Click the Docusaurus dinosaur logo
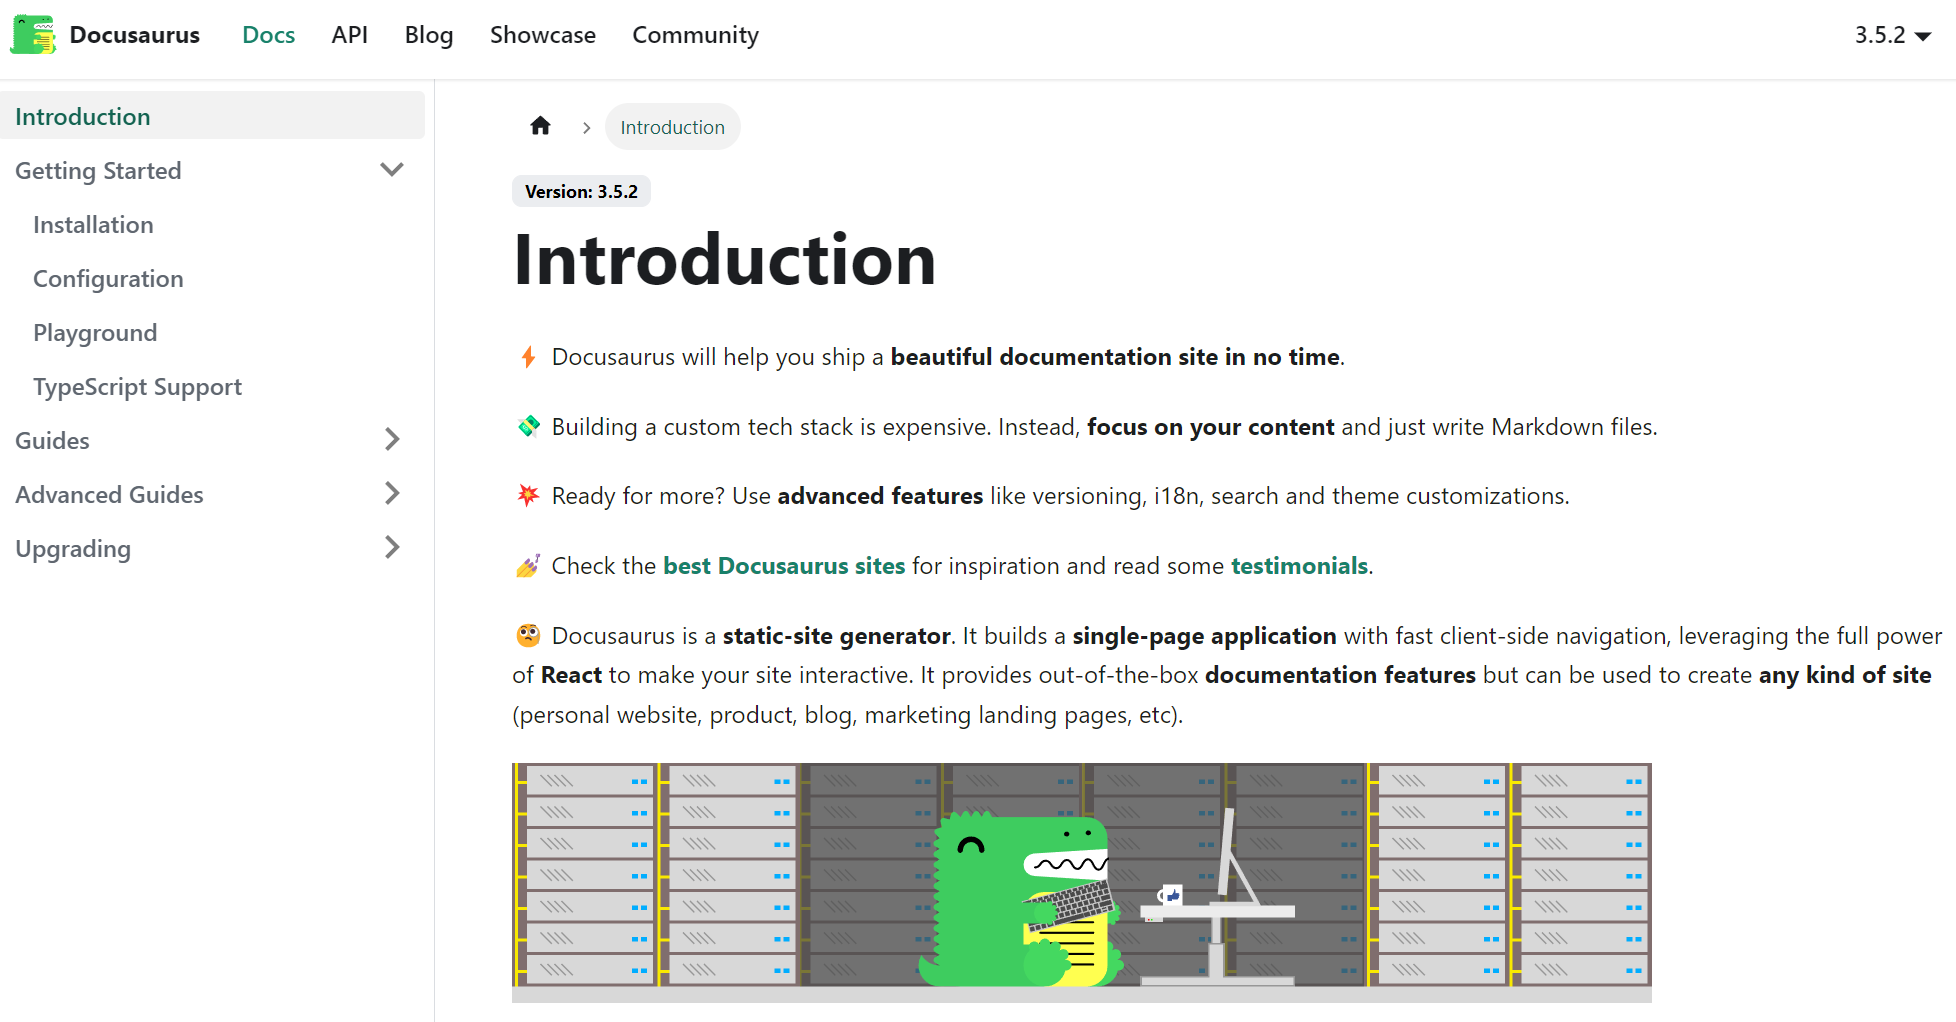This screenshot has width=1956, height=1022. tap(33, 35)
